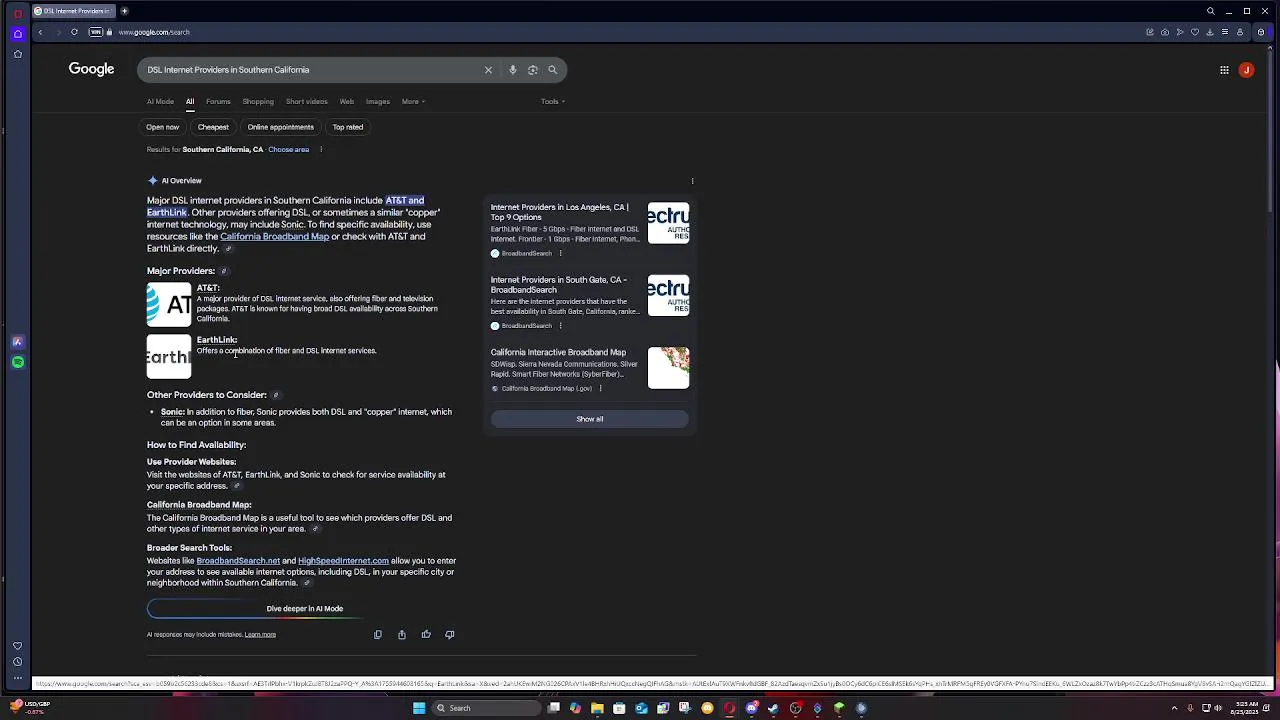Reload the current page
The width and height of the screenshot is (1280, 720).
(x=74, y=32)
